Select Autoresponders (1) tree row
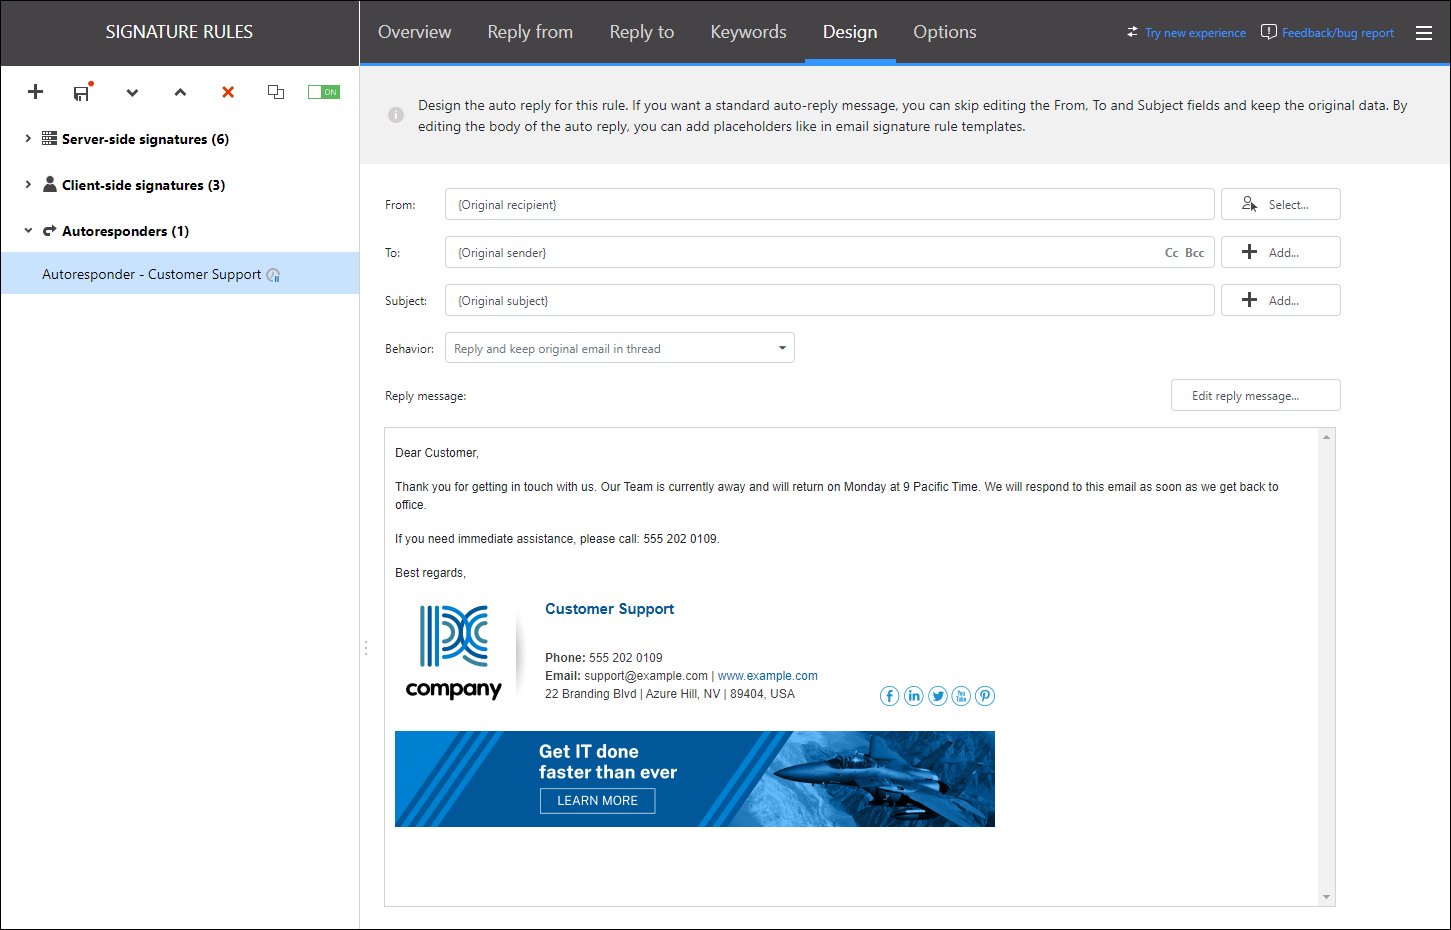Screen dimensions: 1451x930 (180, 231)
